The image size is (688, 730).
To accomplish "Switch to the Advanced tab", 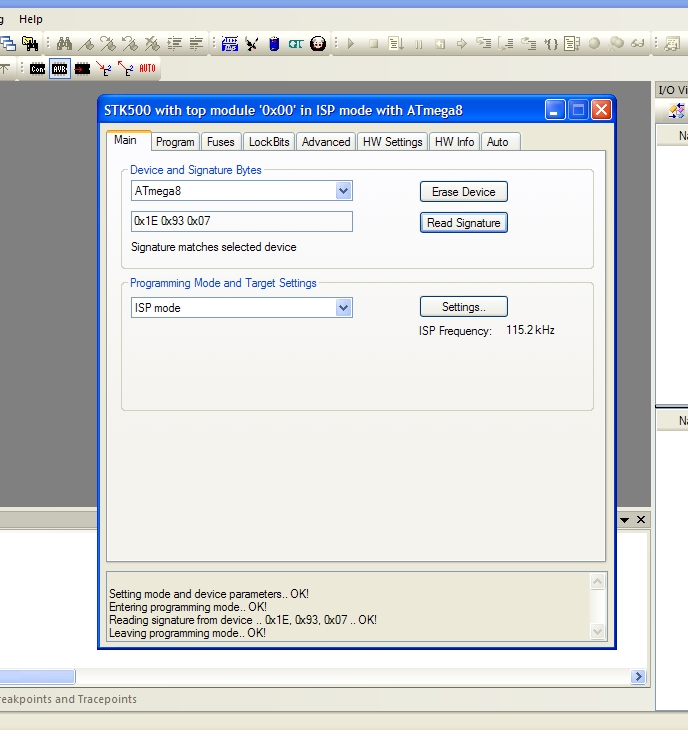I will (326, 142).
